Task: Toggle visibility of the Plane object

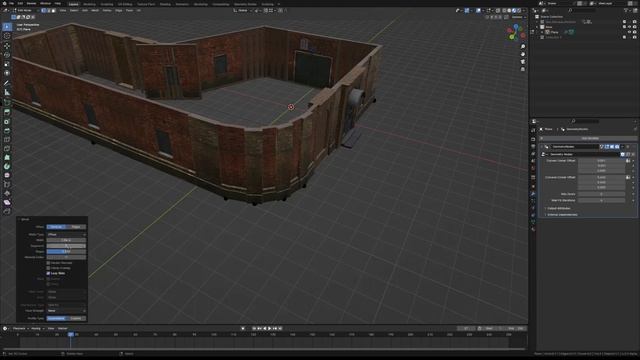Action: (629, 32)
